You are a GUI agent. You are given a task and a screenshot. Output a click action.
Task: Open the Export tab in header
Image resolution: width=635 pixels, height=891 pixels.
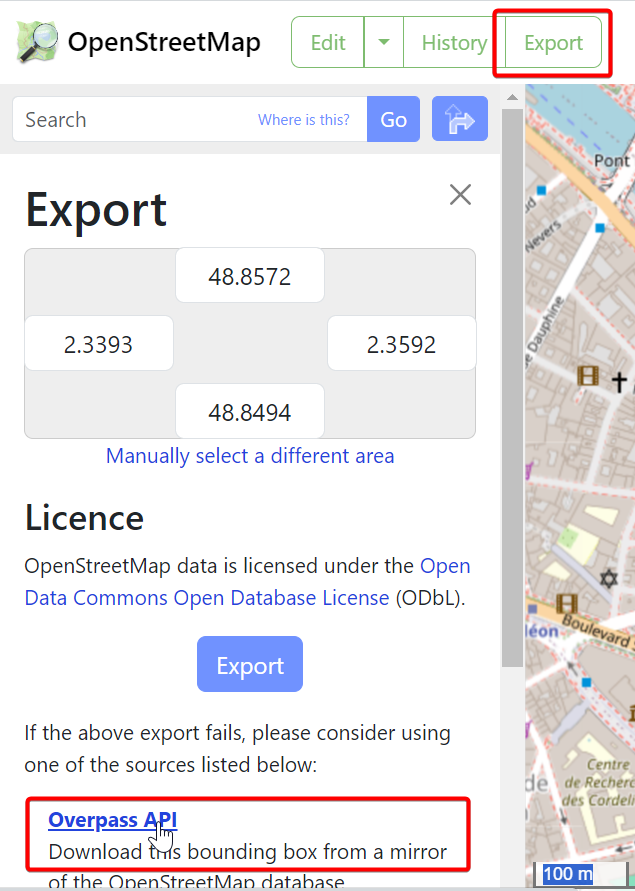(553, 42)
